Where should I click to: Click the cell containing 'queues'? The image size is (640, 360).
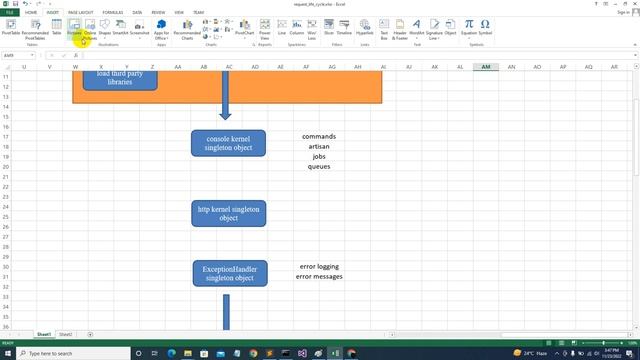[x=319, y=167]
